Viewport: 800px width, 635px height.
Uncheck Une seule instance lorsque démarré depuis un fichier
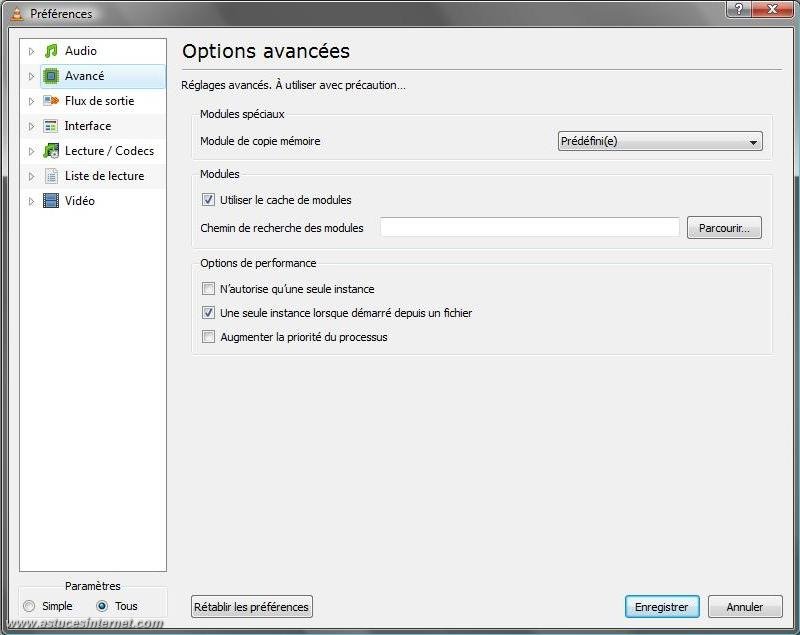tap(208, 313)
